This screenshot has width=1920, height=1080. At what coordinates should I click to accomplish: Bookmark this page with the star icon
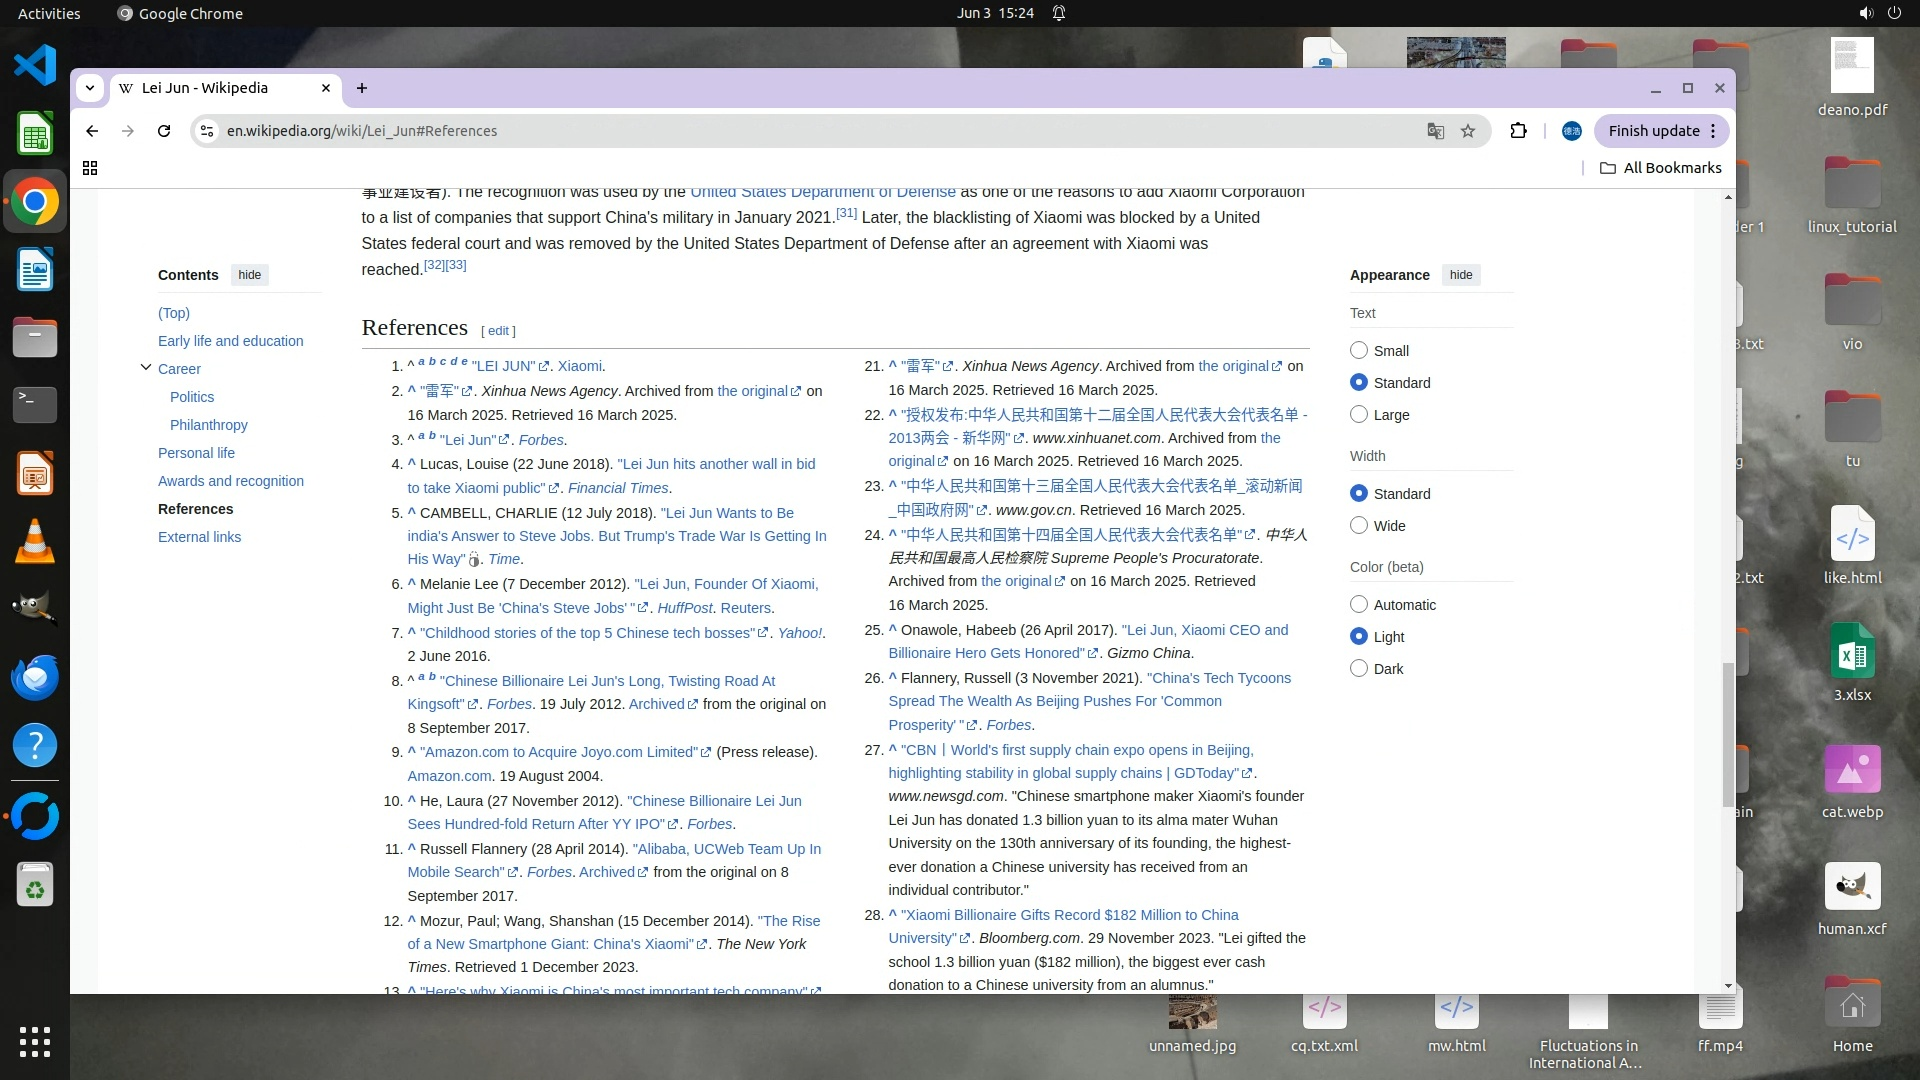[1468, 131]
